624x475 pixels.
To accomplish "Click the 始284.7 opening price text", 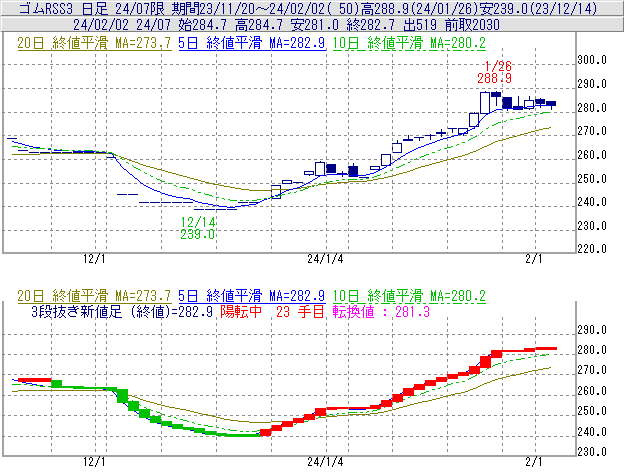I will click(x=202, y=25).
